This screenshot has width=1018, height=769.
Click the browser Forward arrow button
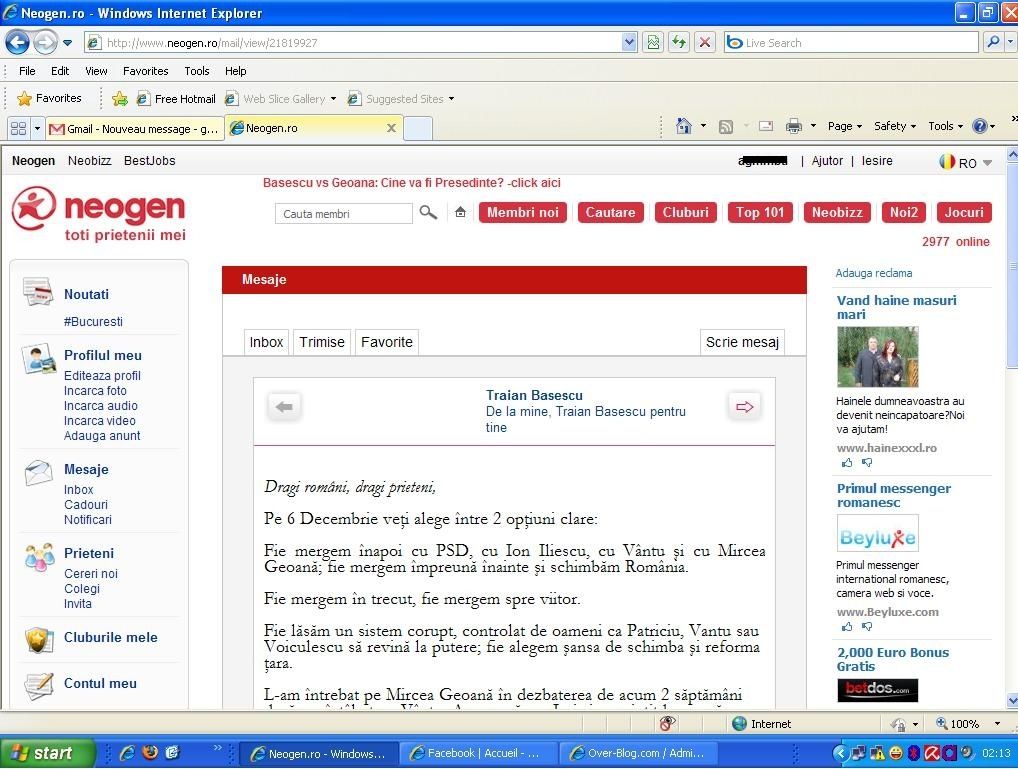[45, 43]
